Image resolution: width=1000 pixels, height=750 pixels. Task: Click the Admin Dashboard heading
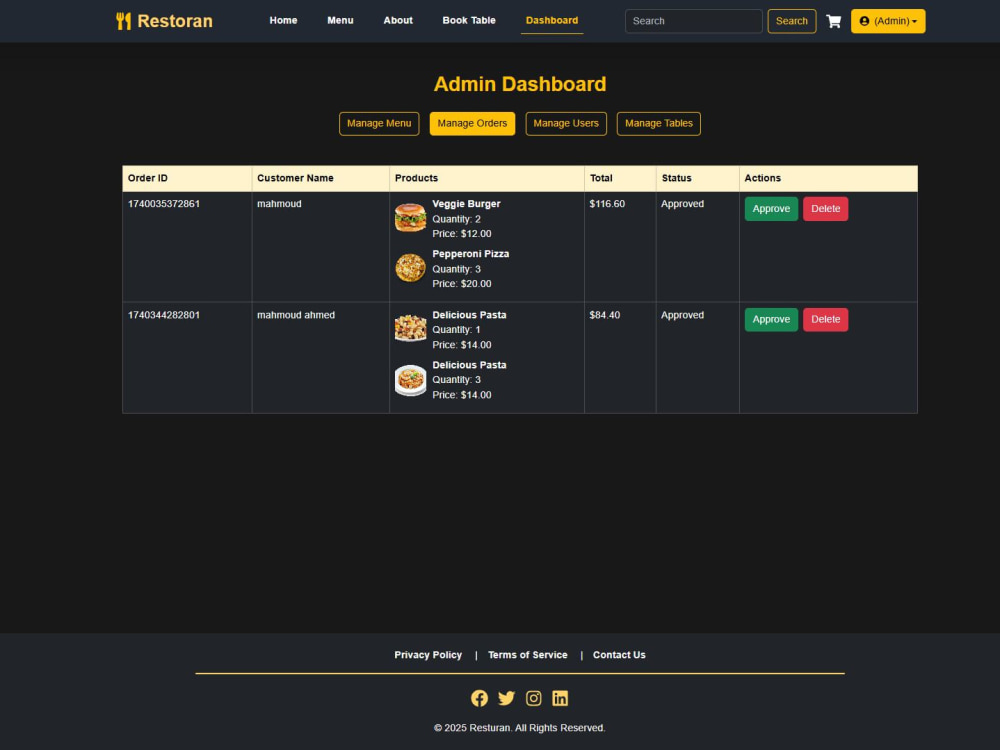pos(520,84)
